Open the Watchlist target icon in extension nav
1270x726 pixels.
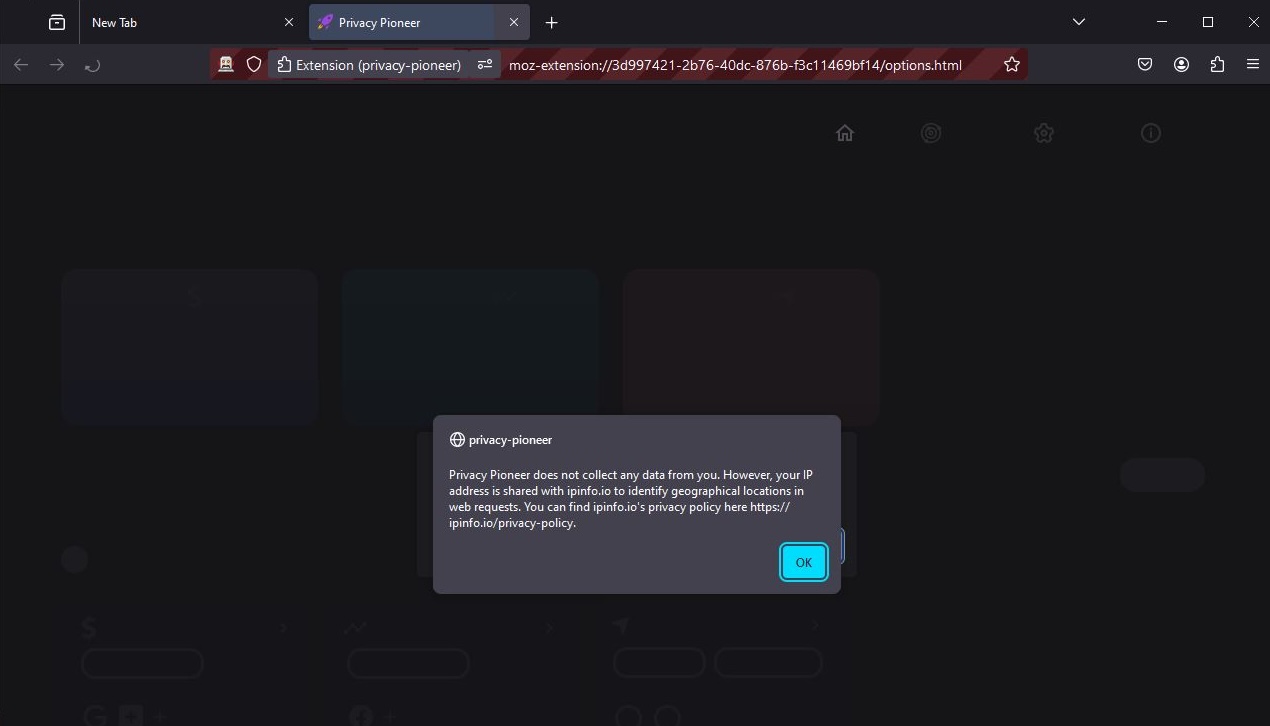coord(931,133)
